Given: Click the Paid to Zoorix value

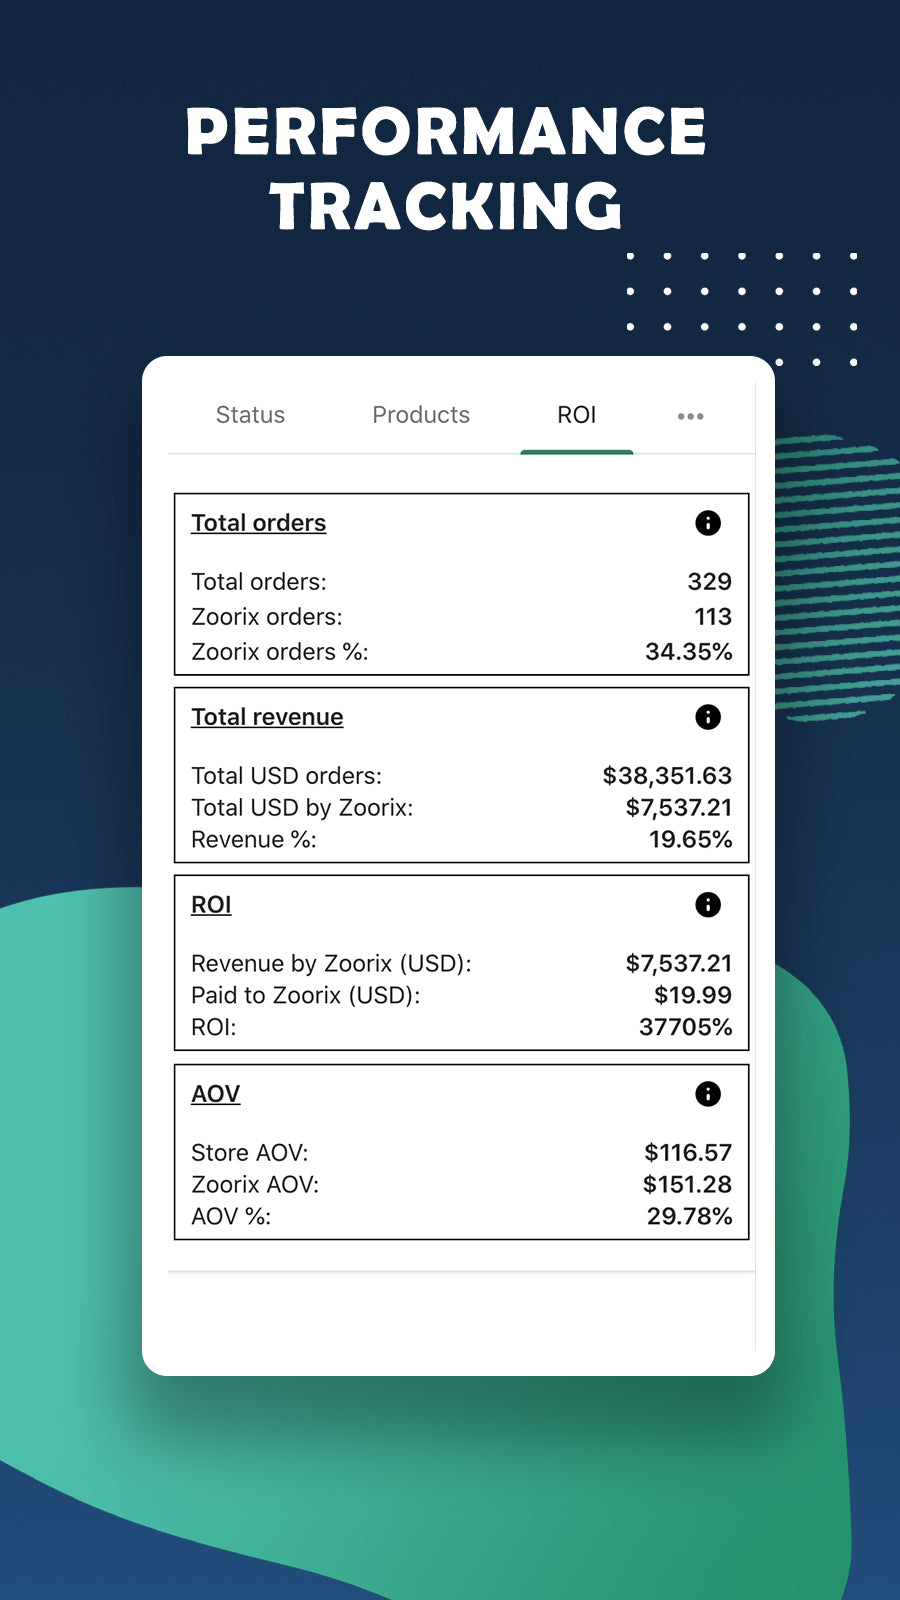Looking at the screenshot, I should coord(692,995).
